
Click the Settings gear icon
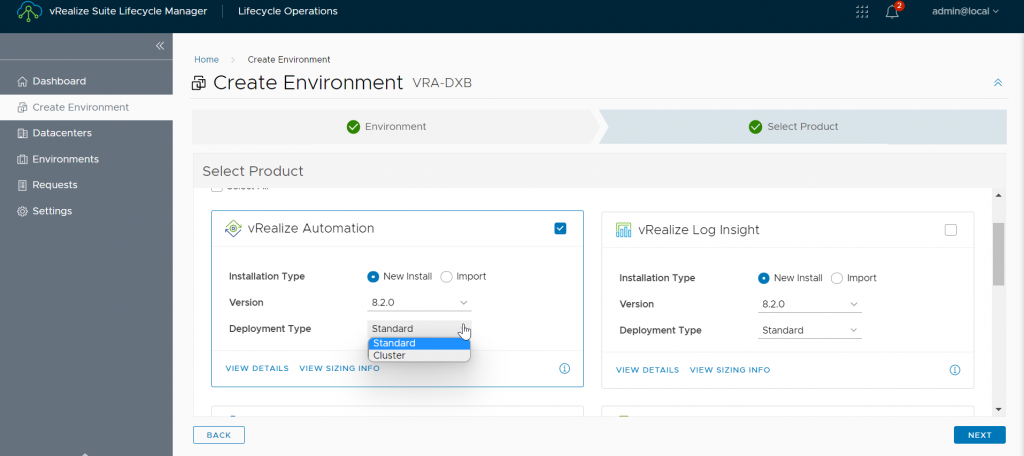click(22, 211)
